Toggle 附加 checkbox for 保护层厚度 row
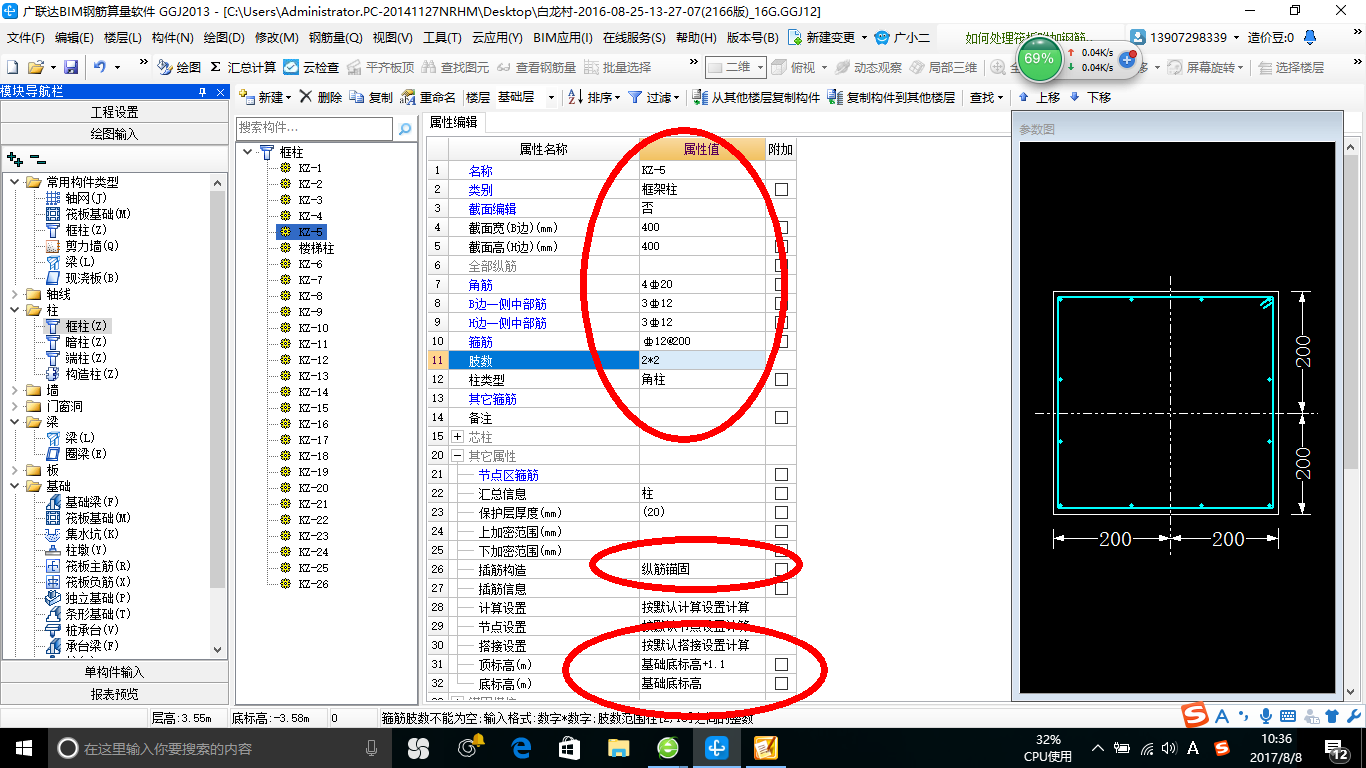 (x=781, y=512)
